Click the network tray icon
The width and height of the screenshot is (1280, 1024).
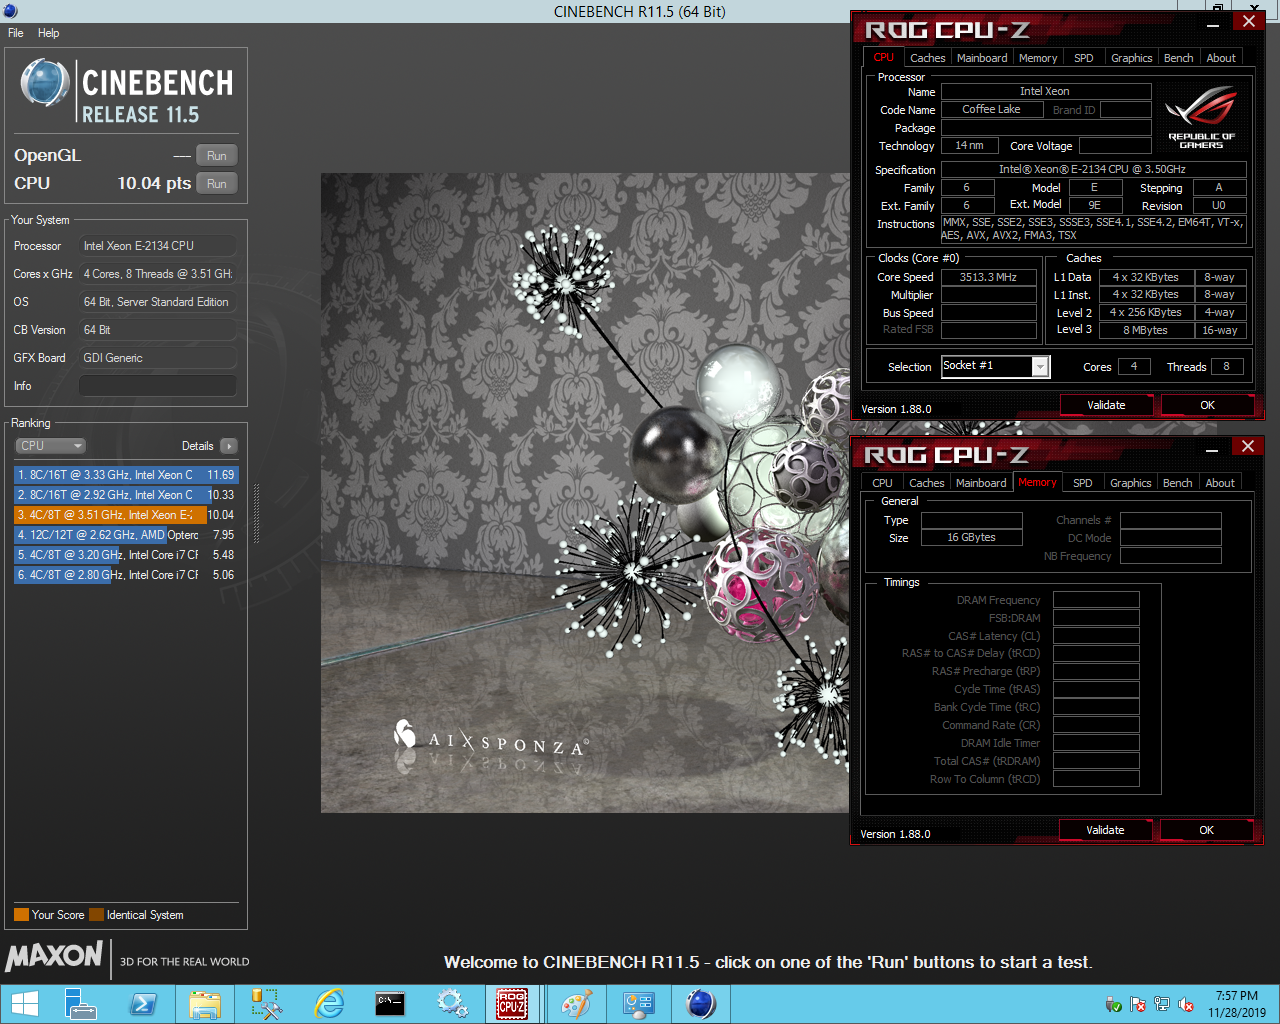pos(1162,1004)
